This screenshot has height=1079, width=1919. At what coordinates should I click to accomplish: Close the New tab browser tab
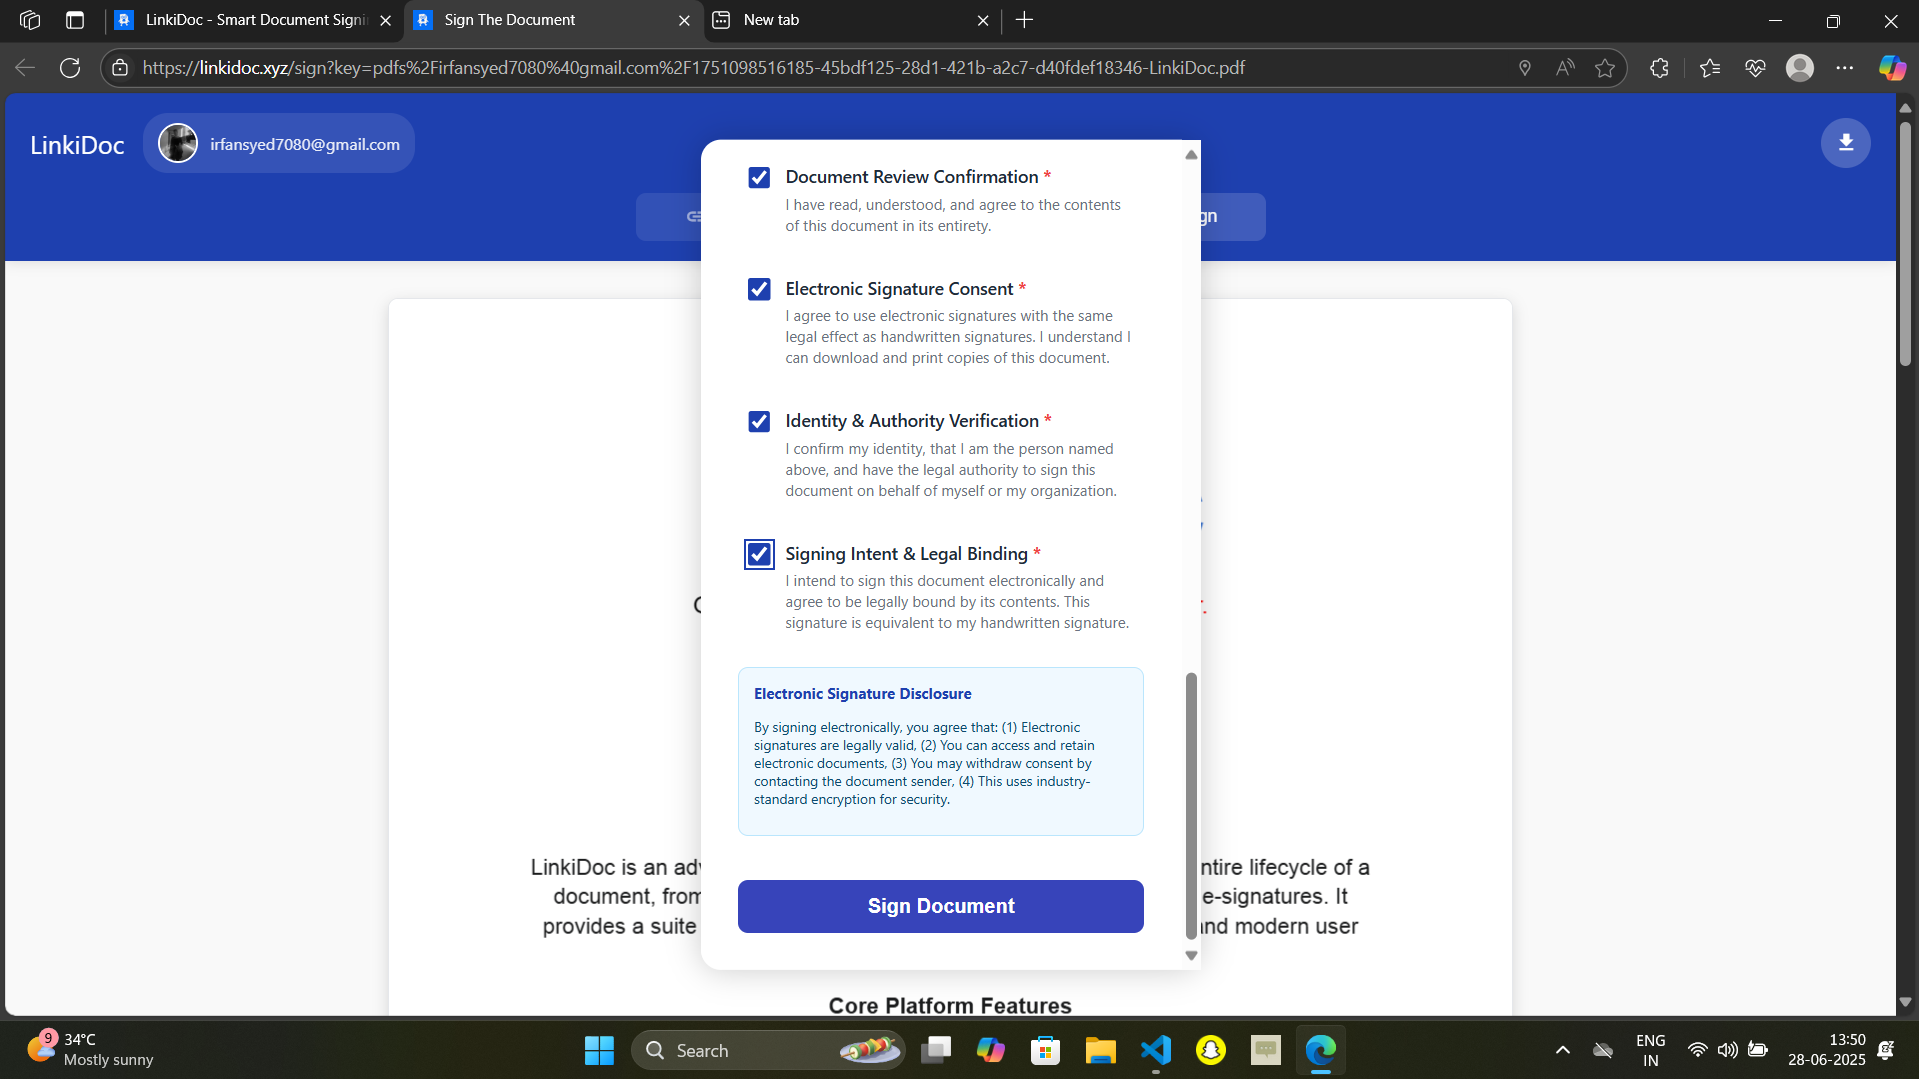(x=983, y=20)
